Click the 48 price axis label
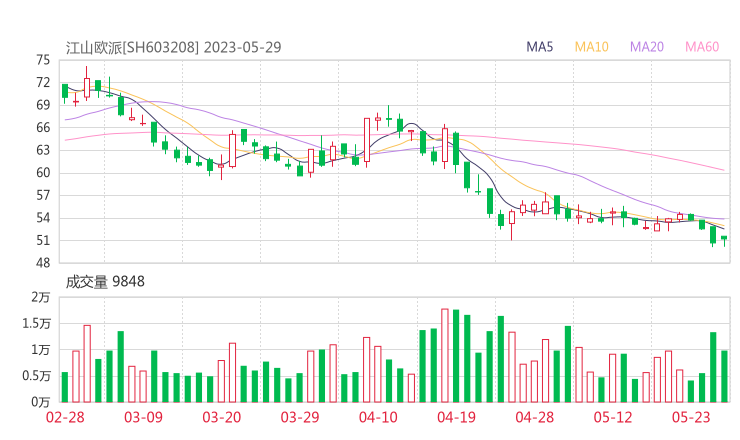This screenshot has width=740, height=440. pos(42,263)
